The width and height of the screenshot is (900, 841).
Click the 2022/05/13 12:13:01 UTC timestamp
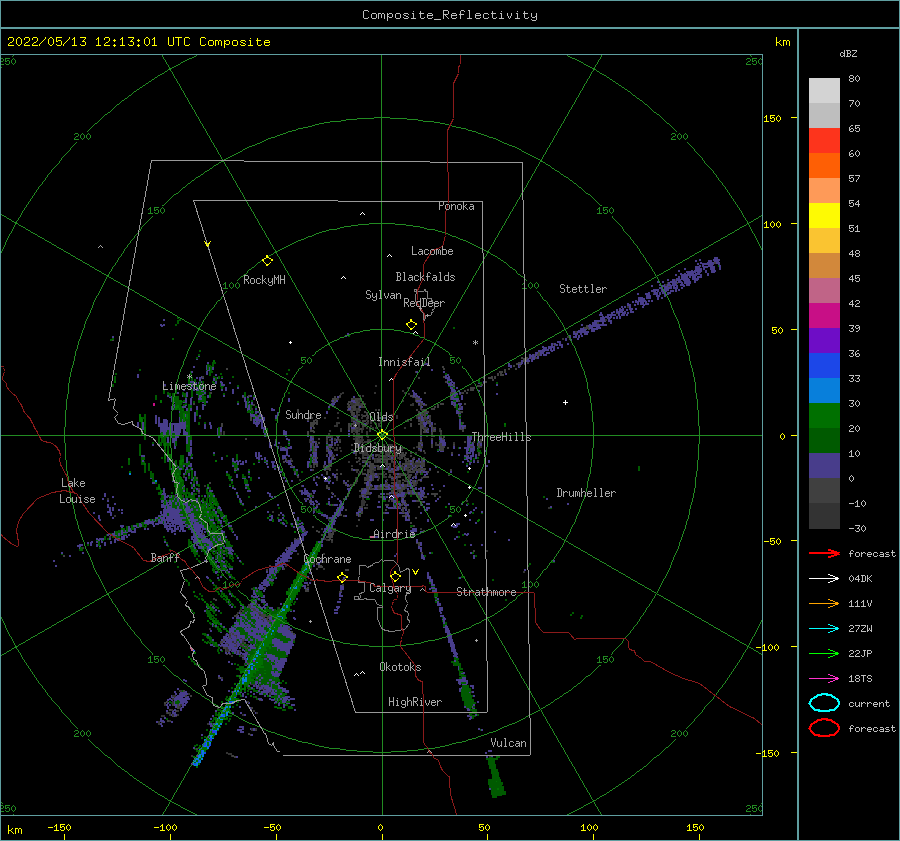(x=92, y=42)
